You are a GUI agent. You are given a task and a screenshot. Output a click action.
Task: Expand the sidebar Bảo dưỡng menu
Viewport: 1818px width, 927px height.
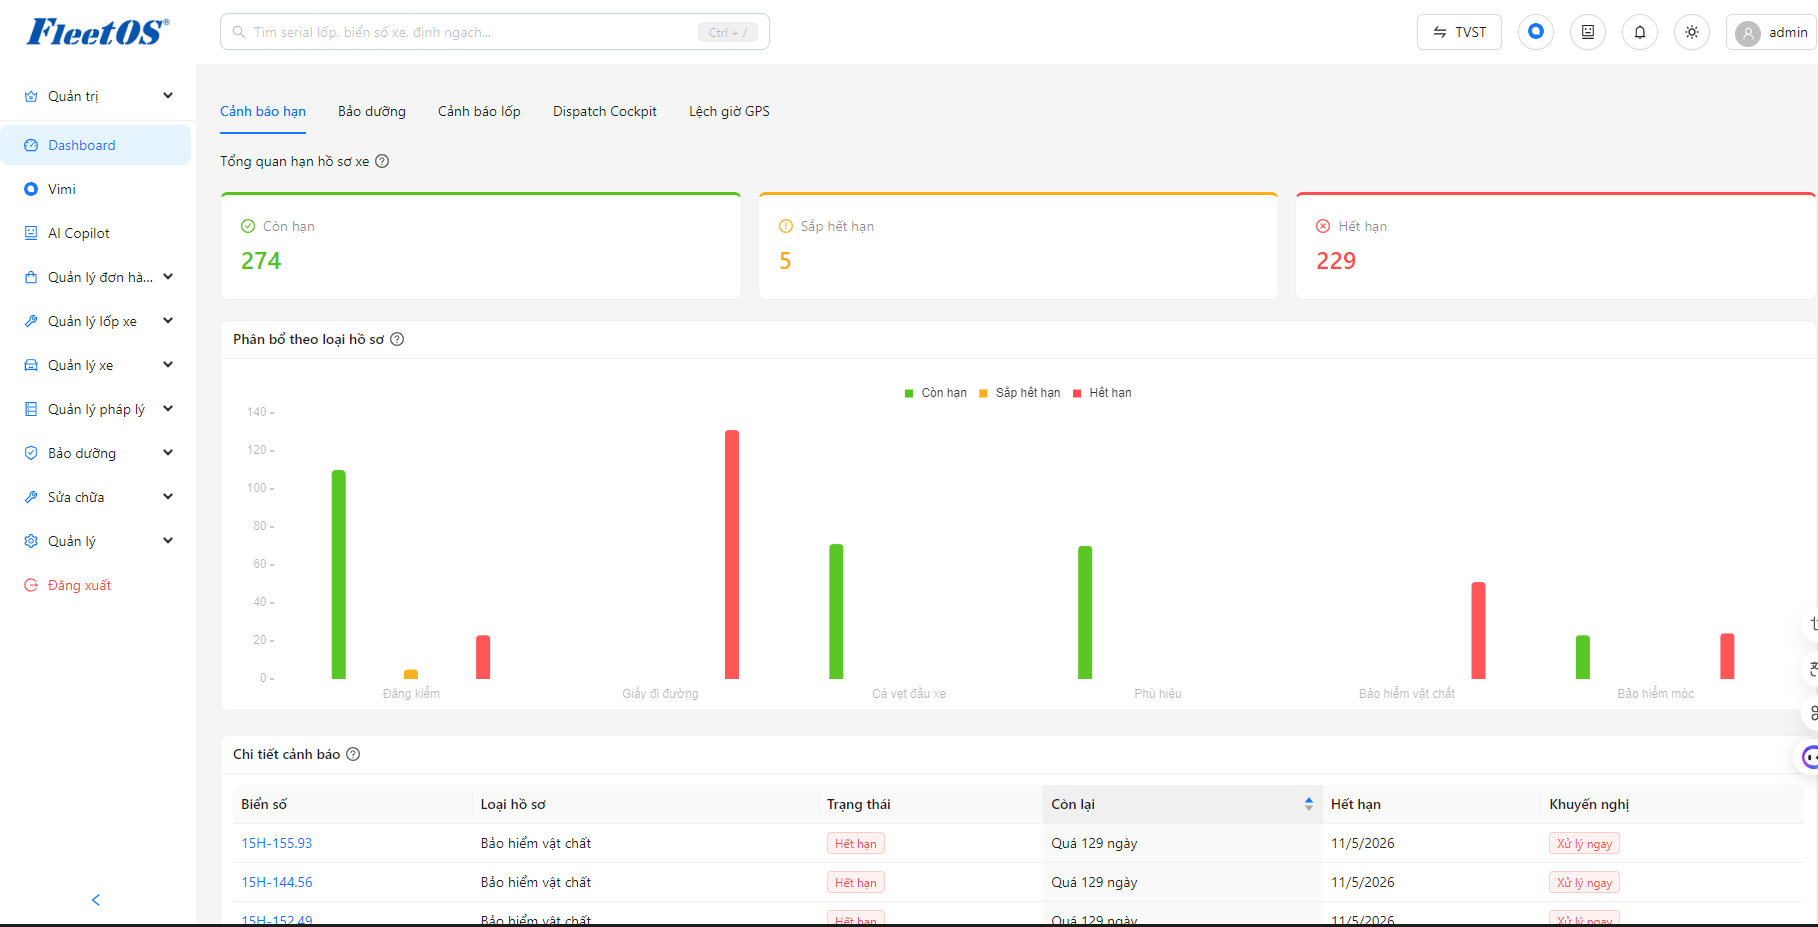(x=96, y=453)
